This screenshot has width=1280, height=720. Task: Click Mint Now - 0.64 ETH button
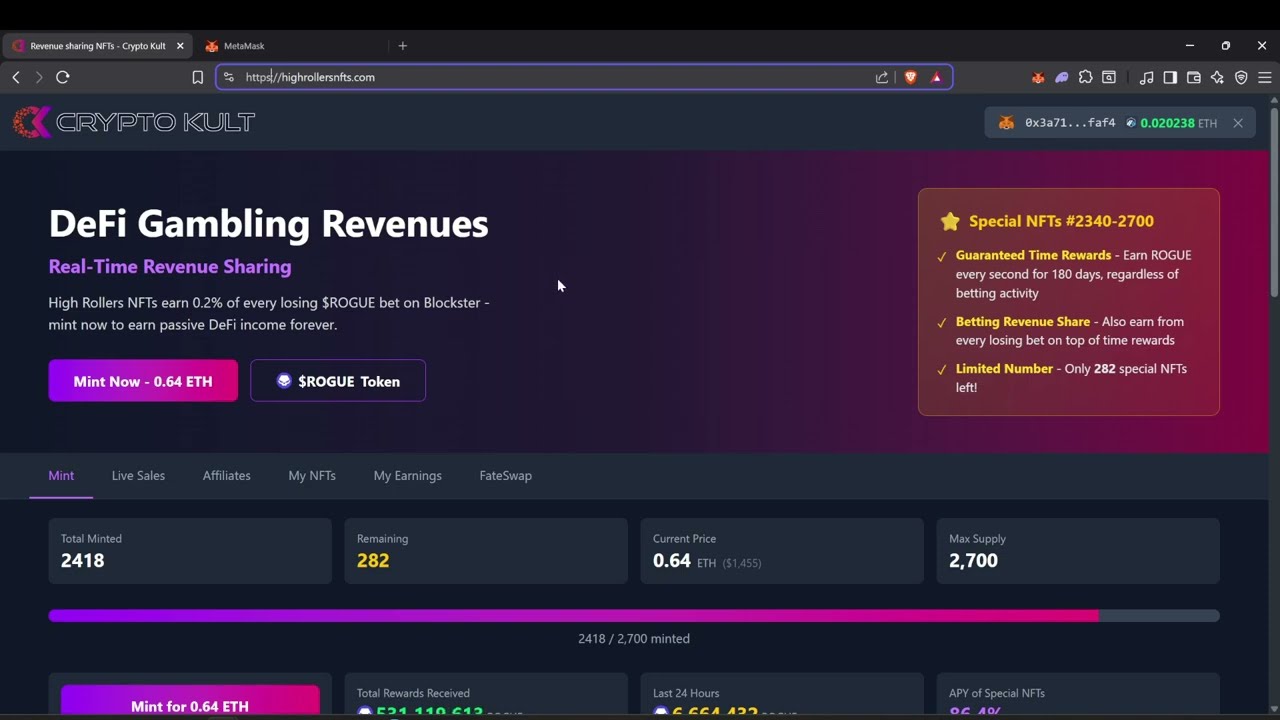(x=143, y=381)
